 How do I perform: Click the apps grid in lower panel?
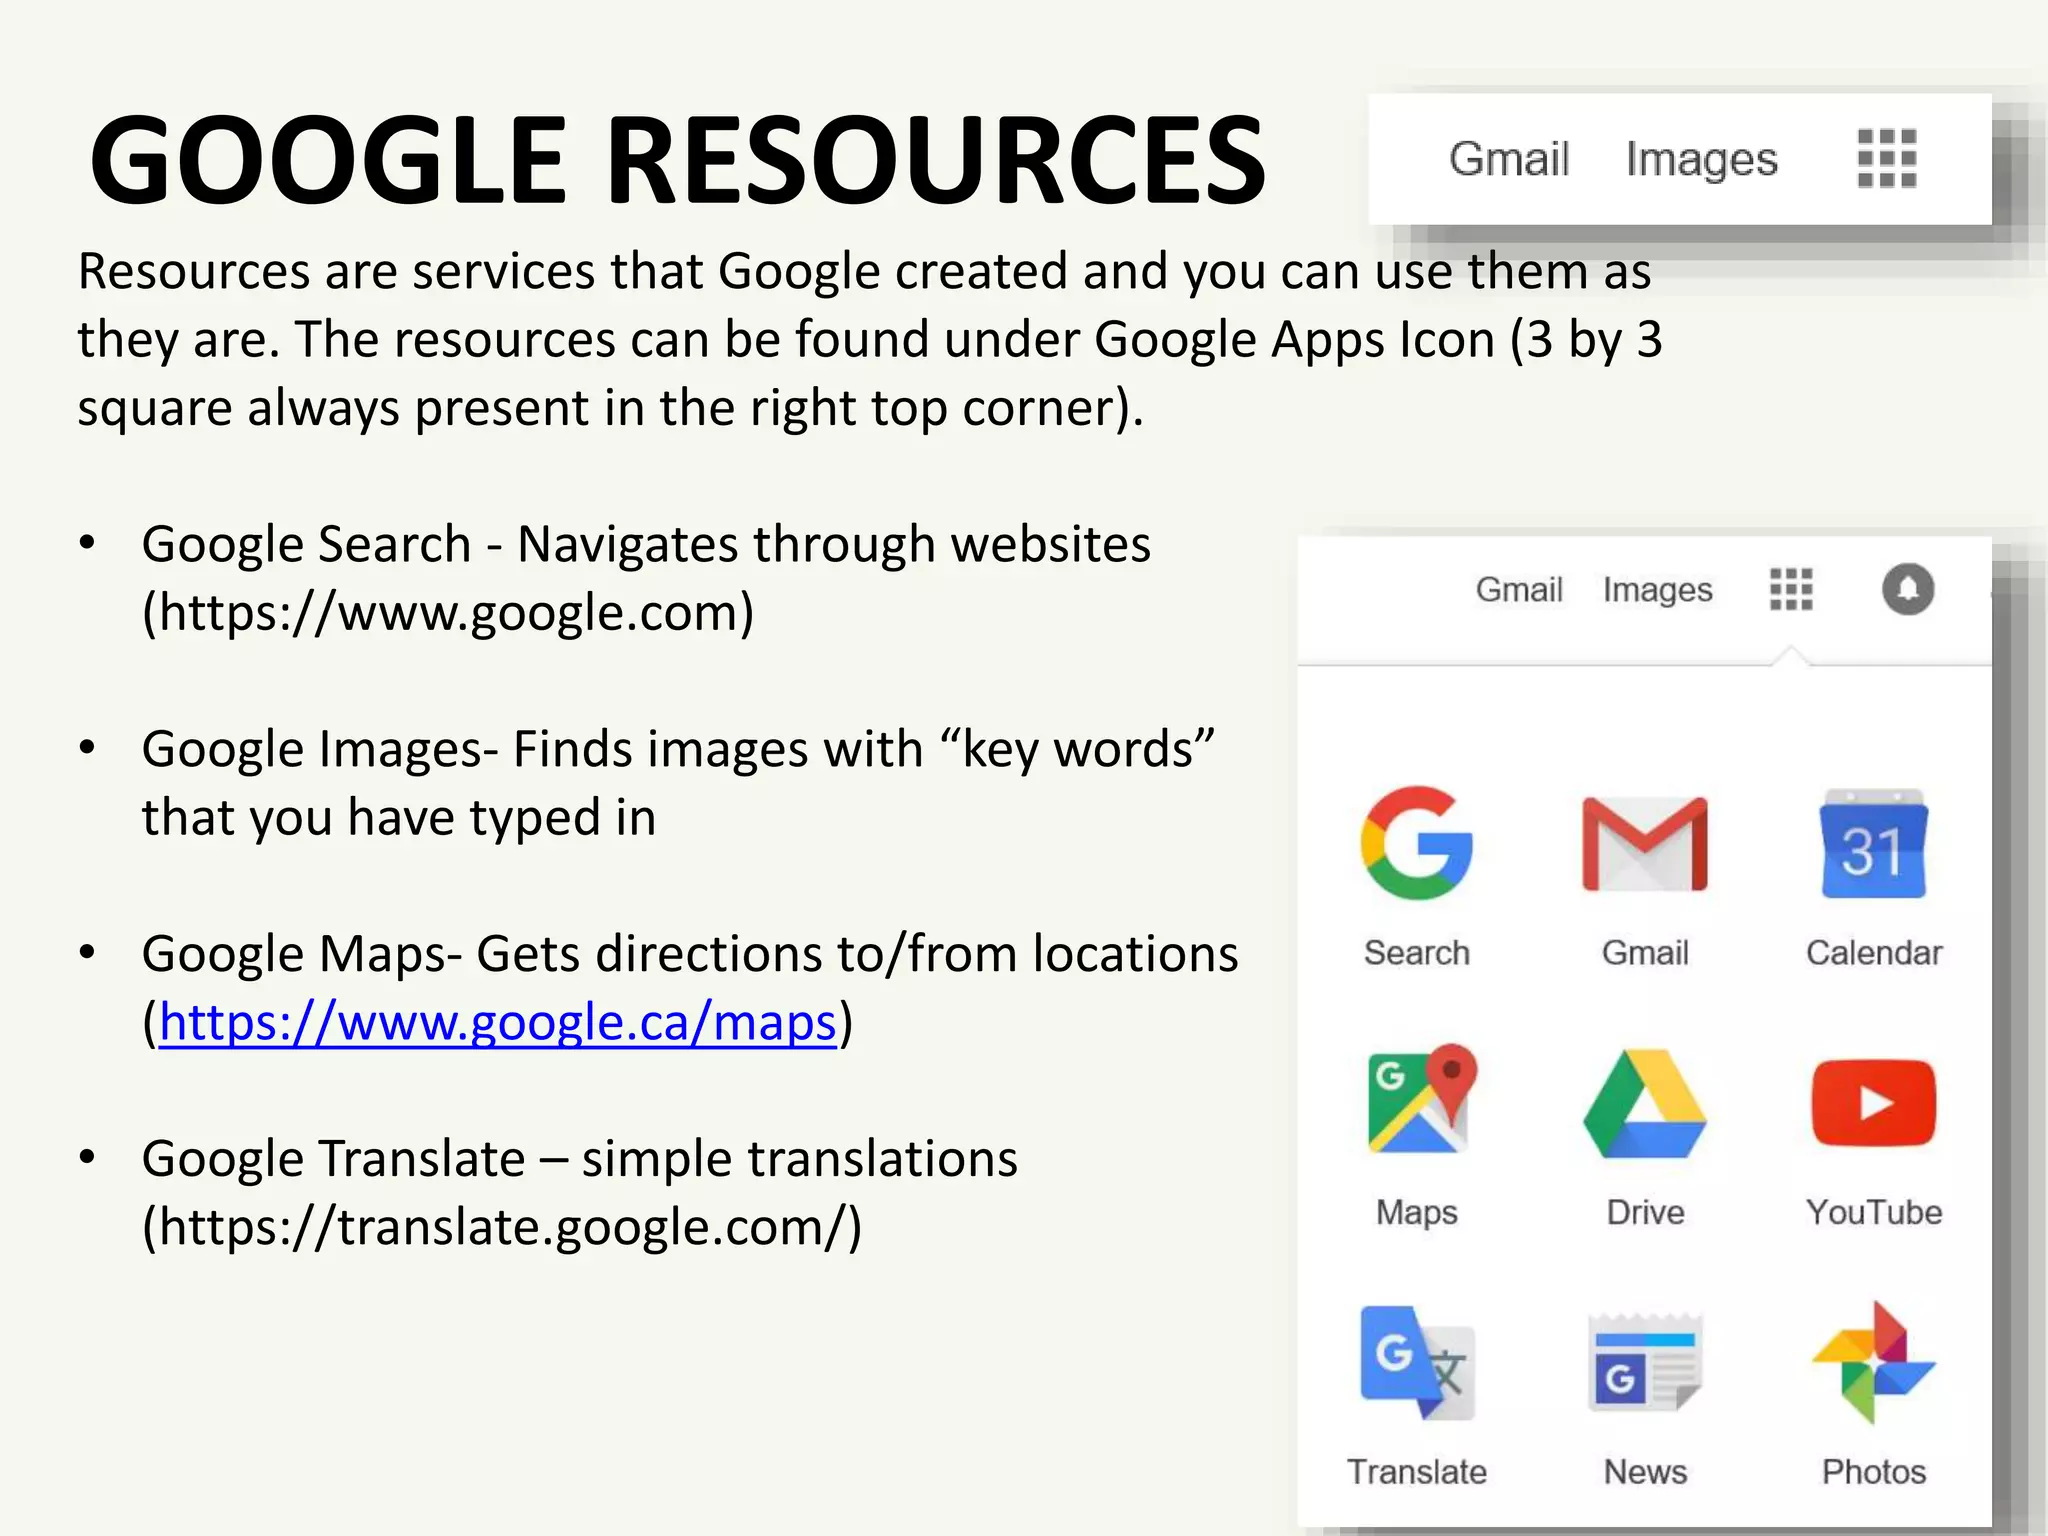click(1791, 589)
